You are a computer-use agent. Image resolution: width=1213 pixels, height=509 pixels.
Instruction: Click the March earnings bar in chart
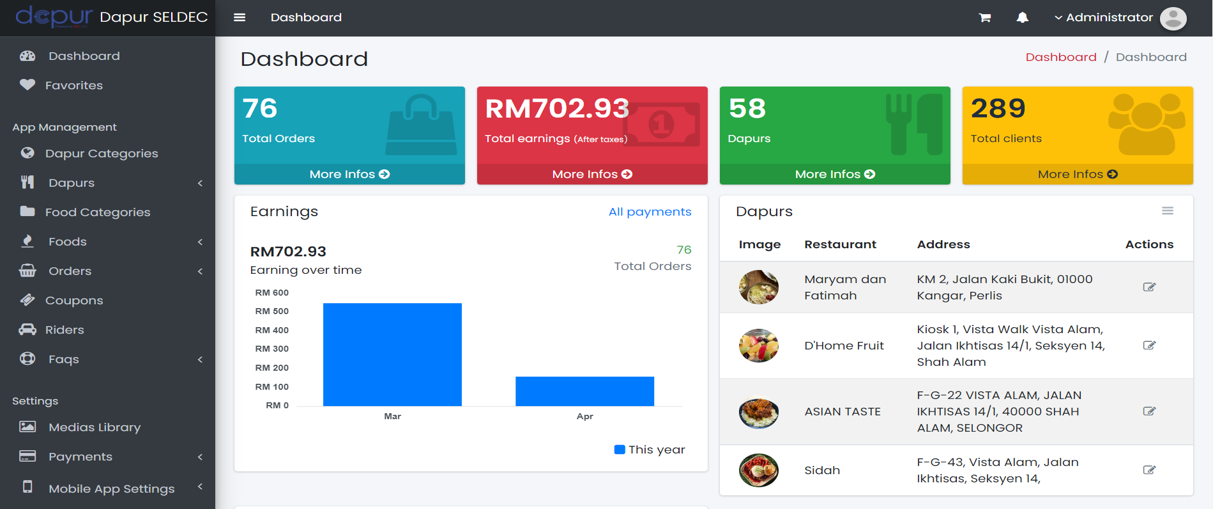392,354
